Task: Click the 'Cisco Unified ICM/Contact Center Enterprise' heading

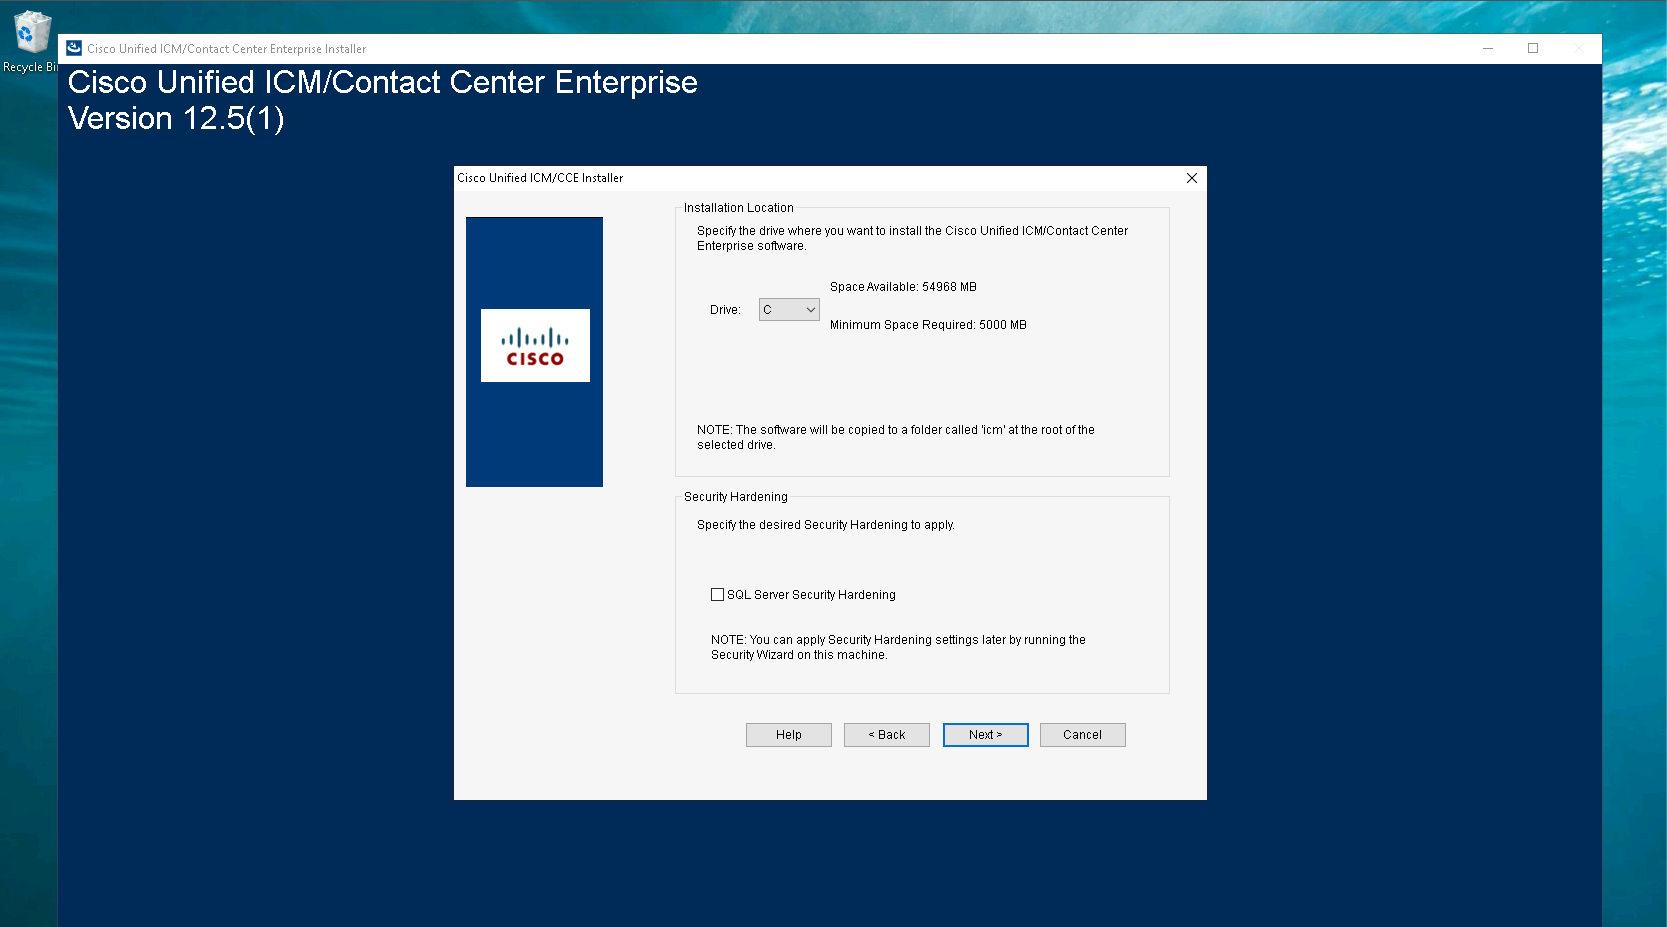Action: coord(383,82)
